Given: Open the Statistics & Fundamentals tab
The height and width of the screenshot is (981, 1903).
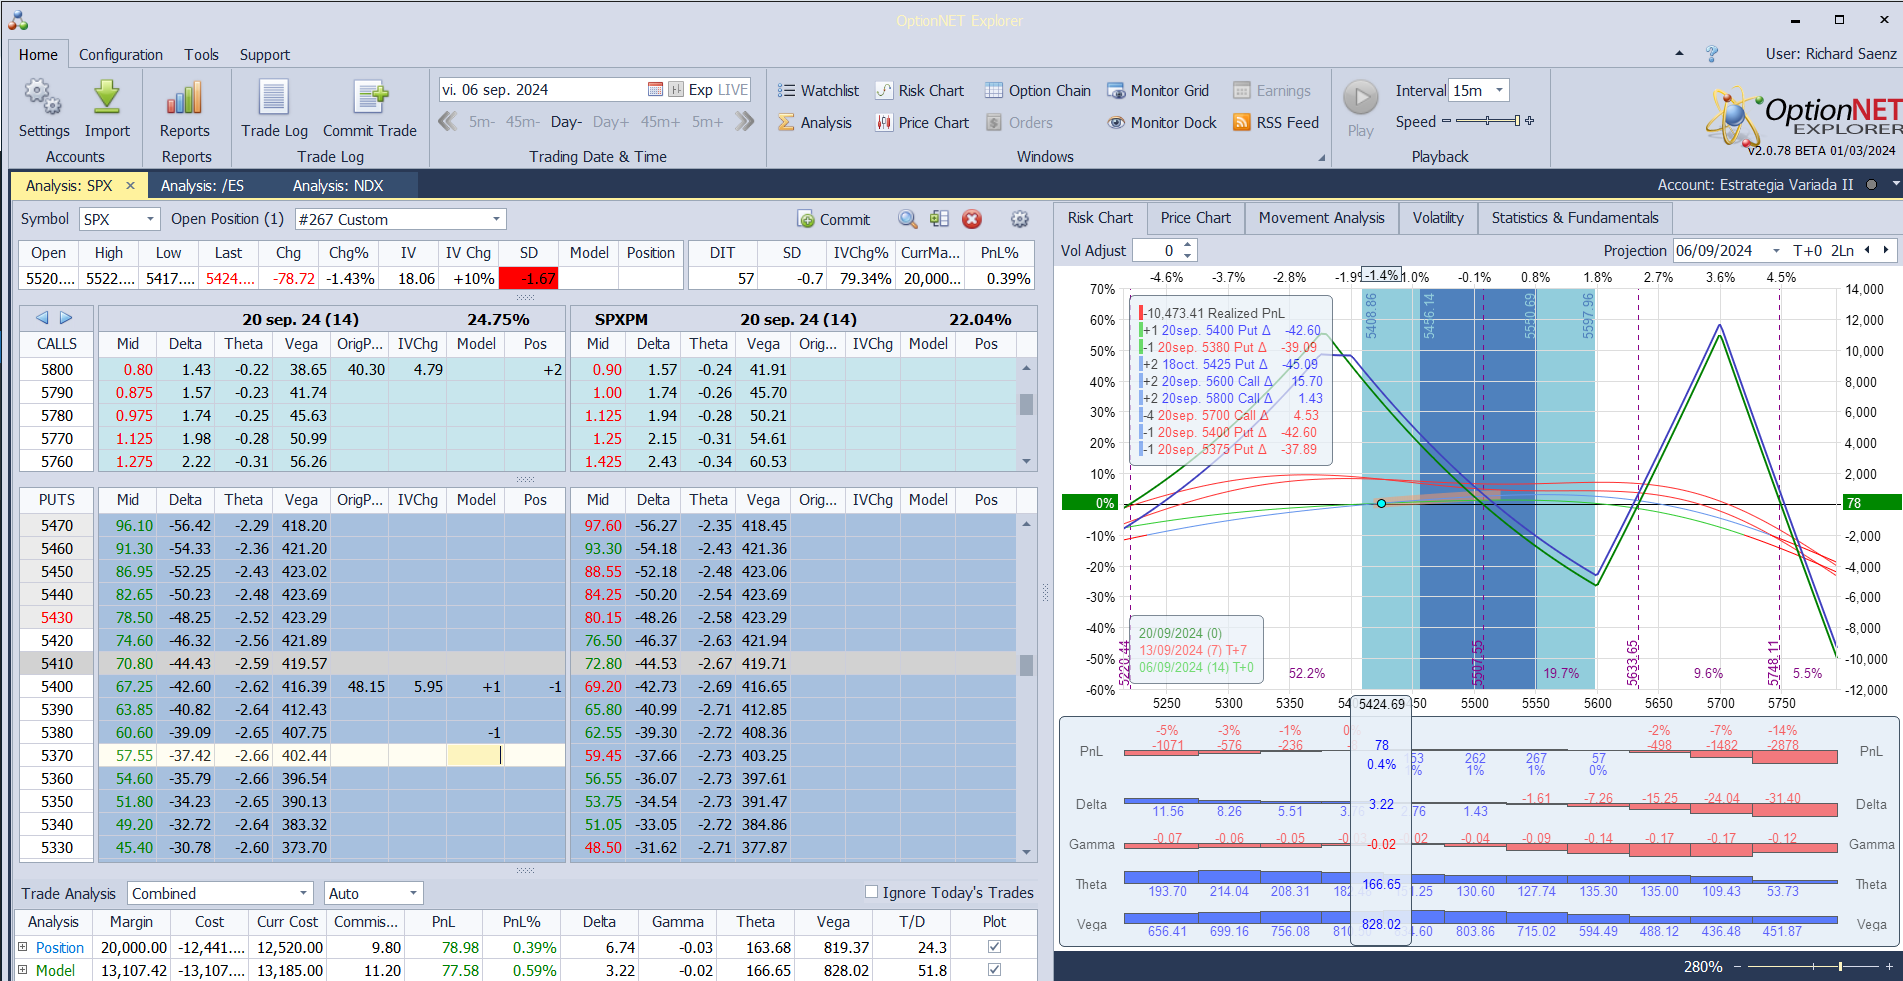Looking at the screenshot, I should (x=1575, y=218).
